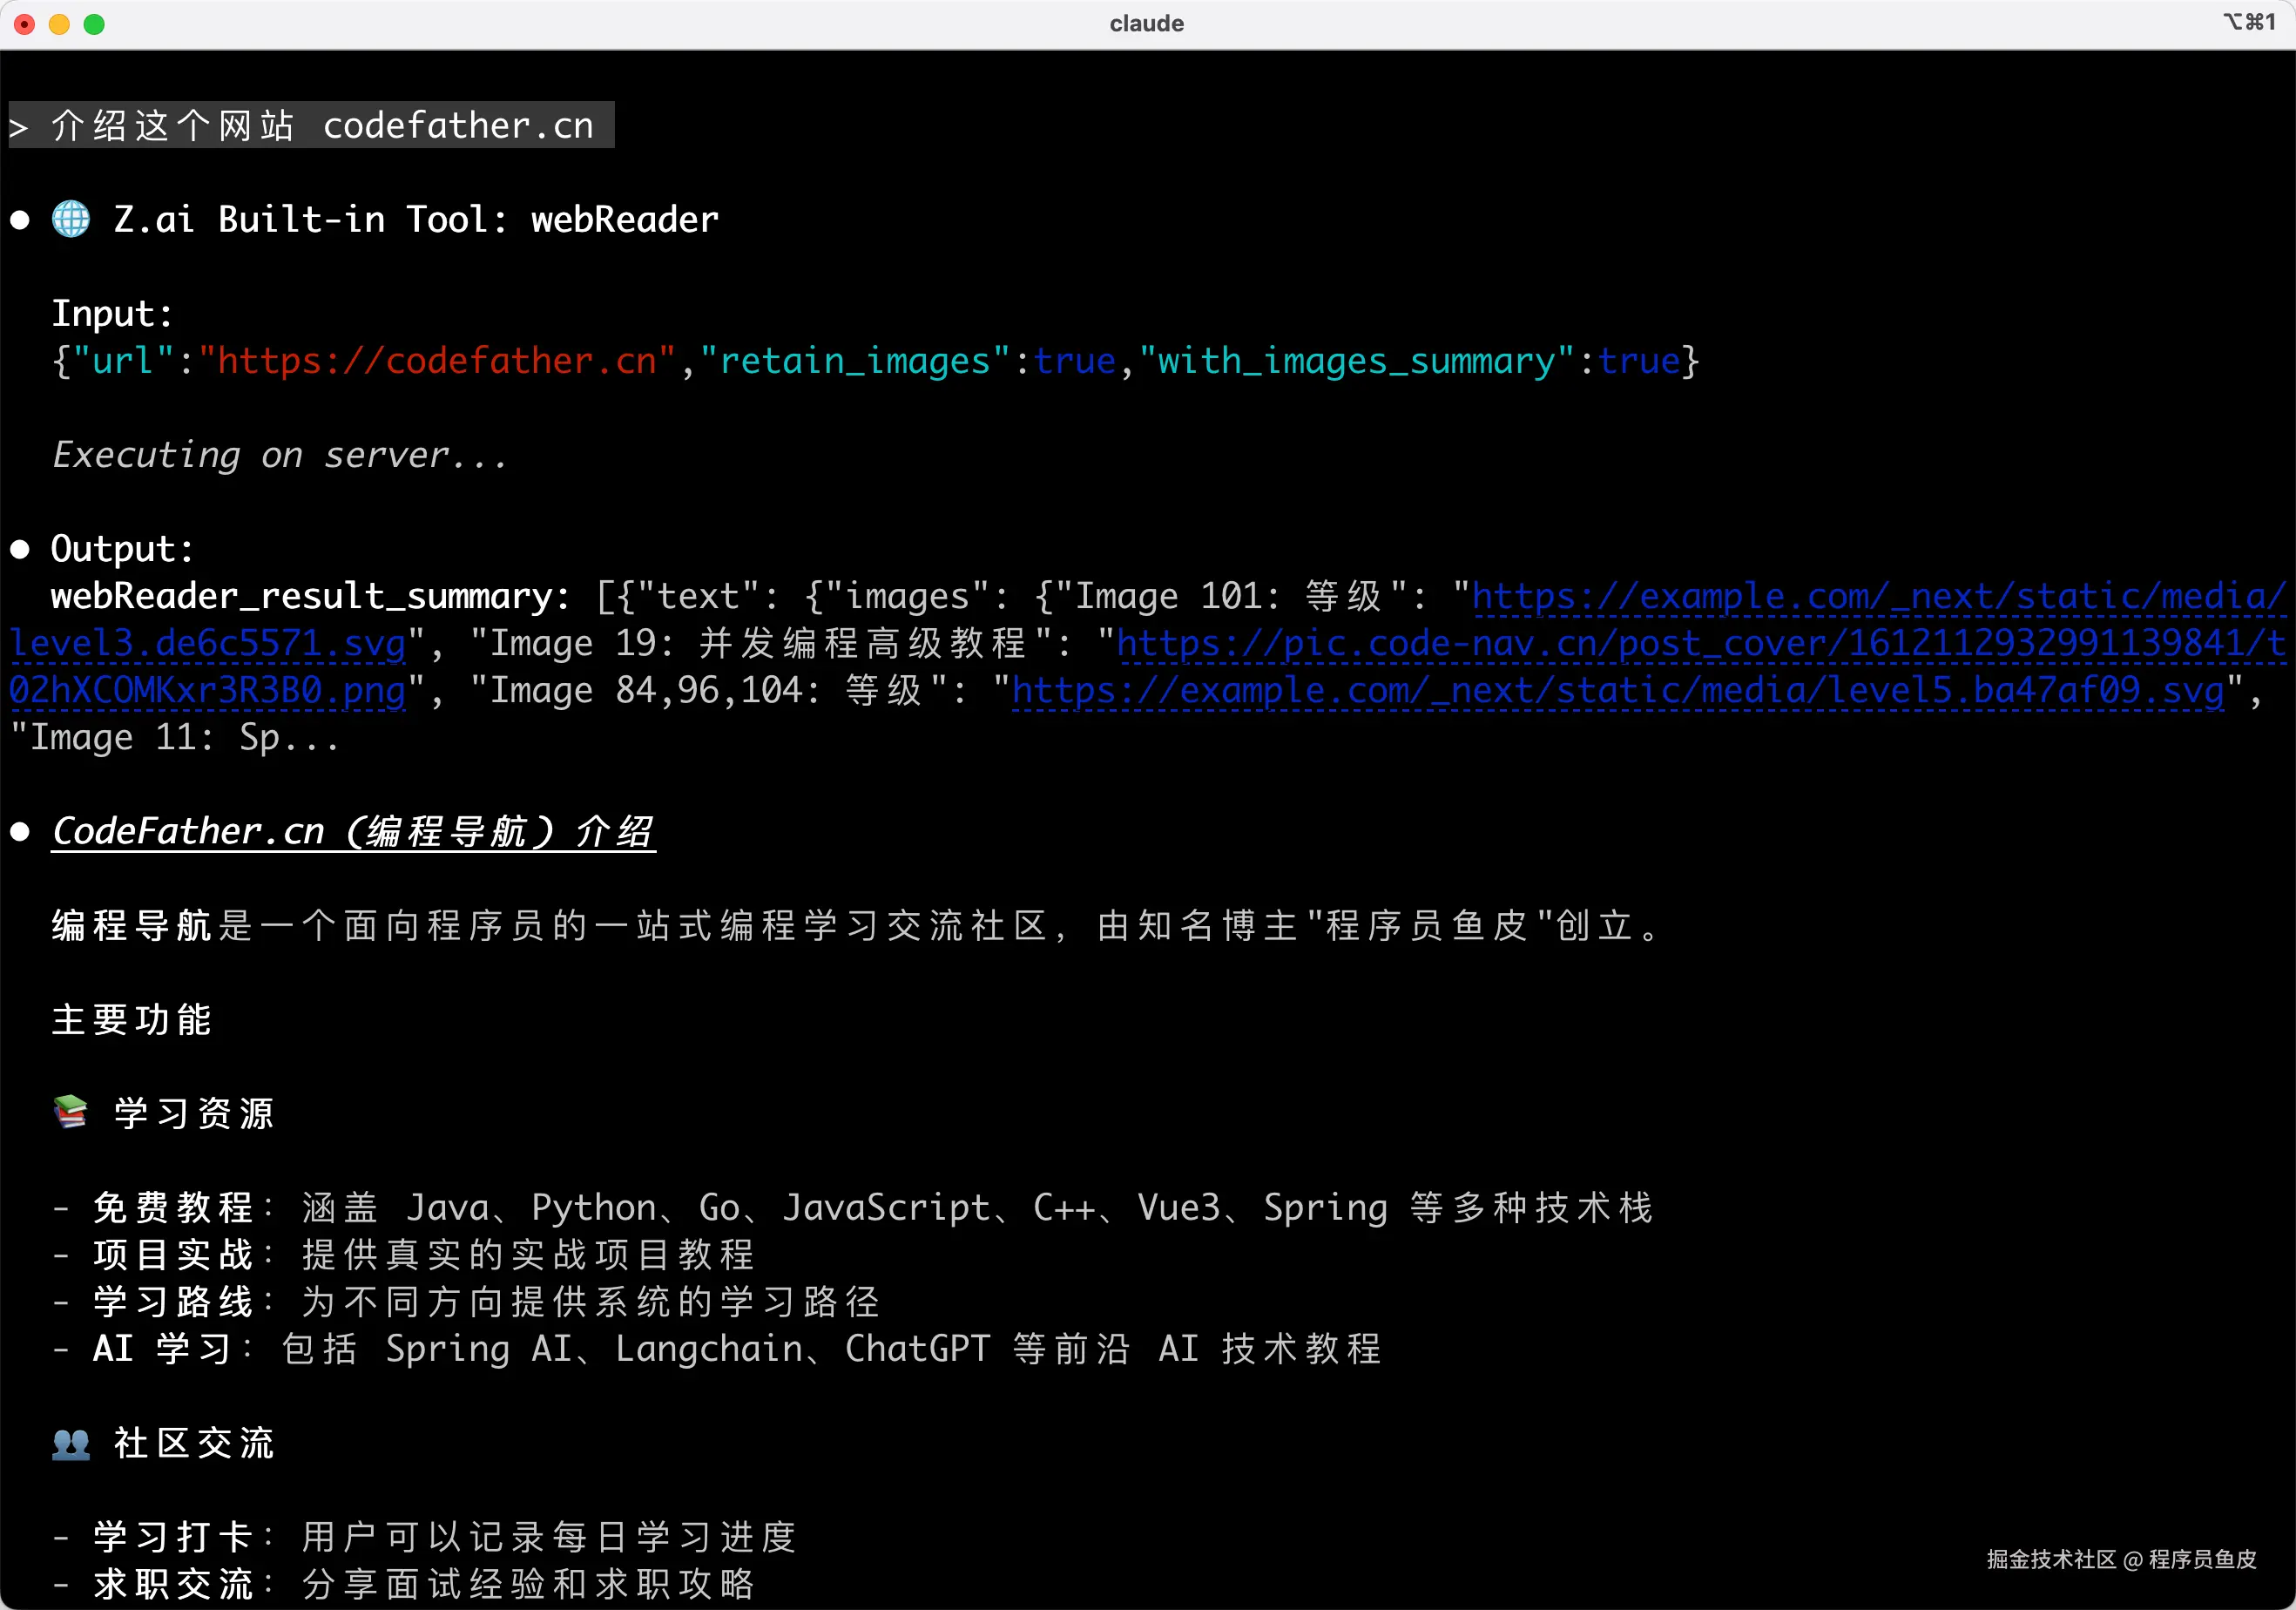Click the 主要功能 section heading
This screenshot has width=2296, height=1610.
point(131,1020)
